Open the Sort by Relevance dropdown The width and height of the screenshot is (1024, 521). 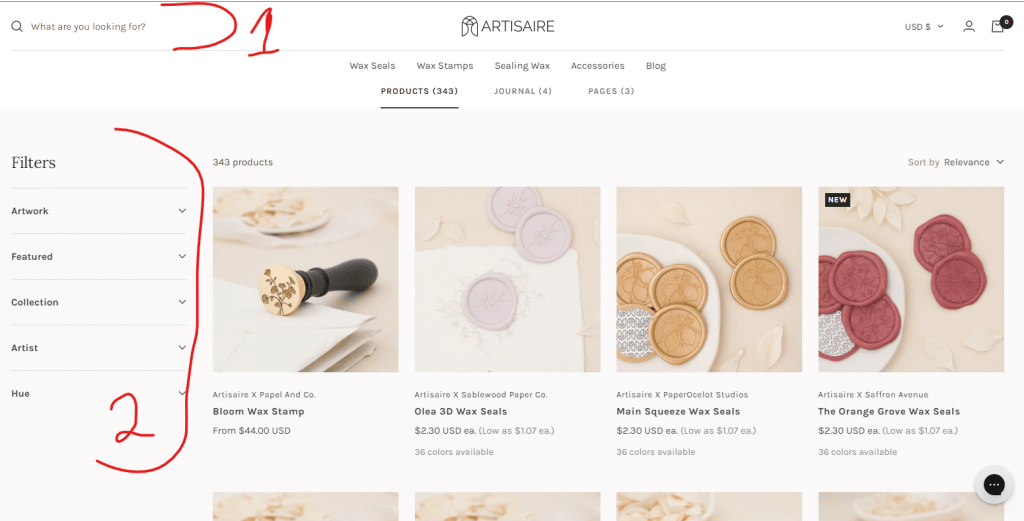[x=956, y=162]
